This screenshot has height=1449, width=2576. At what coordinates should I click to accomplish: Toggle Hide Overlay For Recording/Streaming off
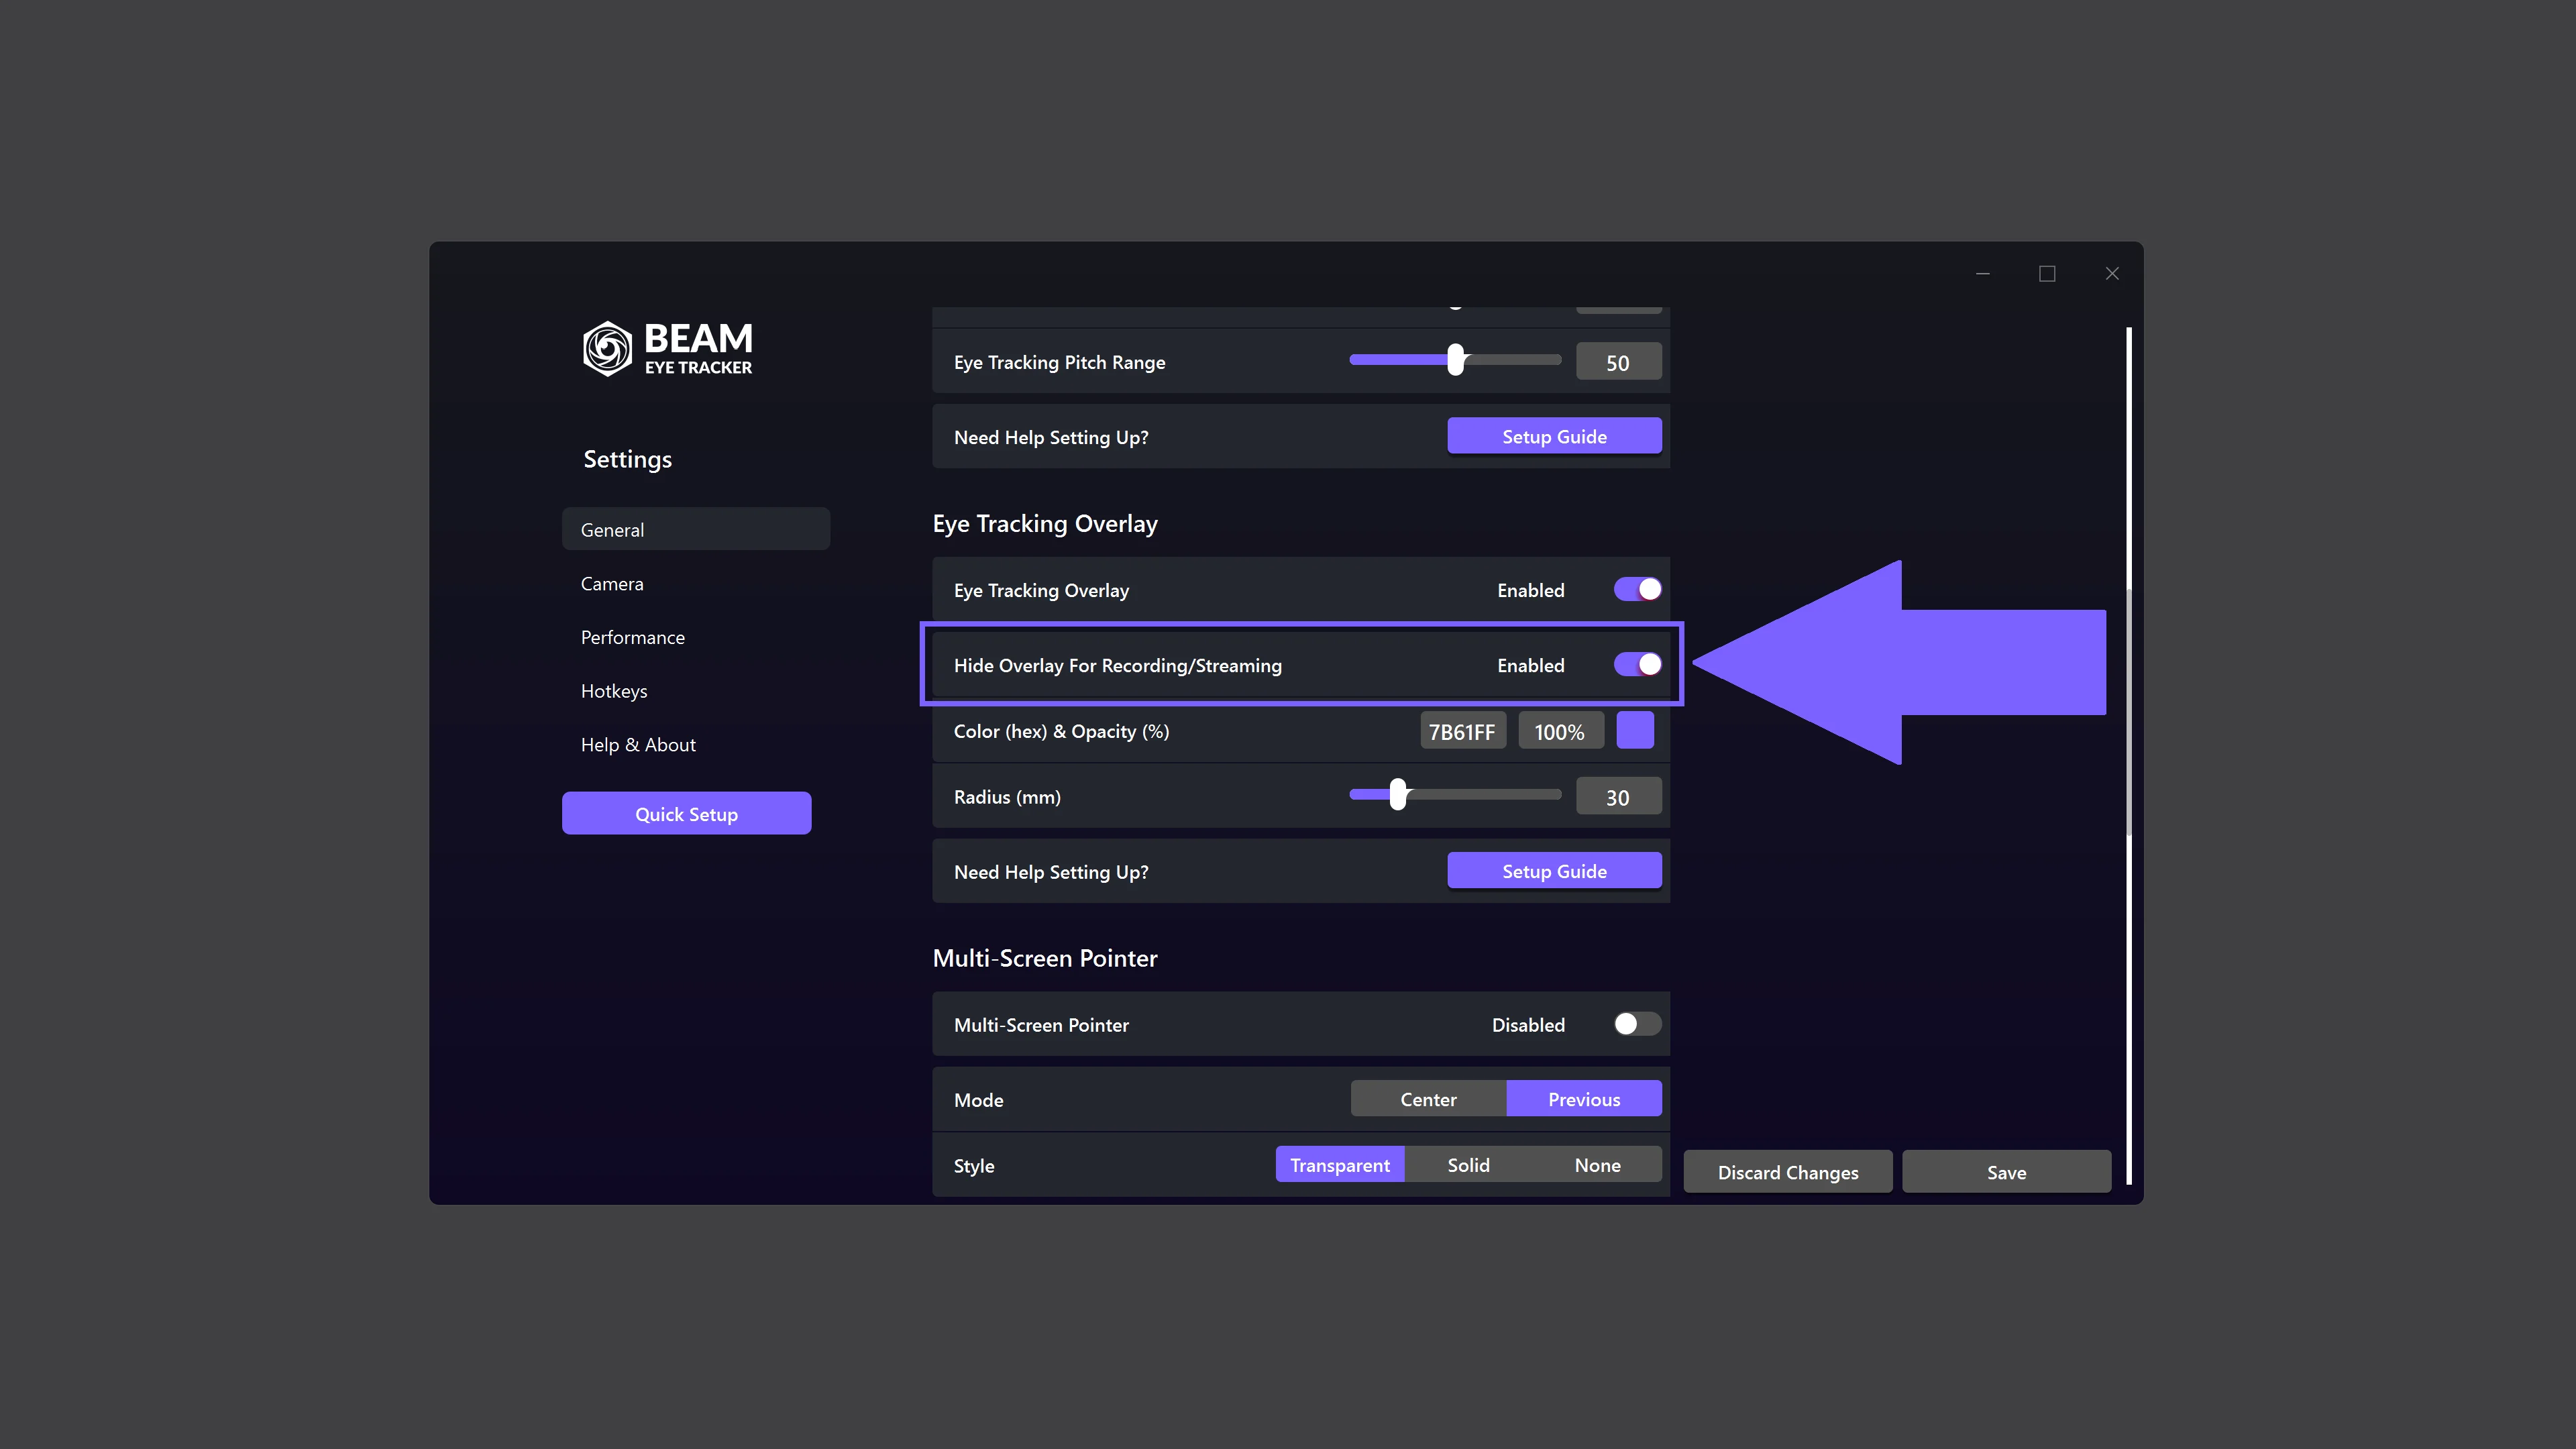1636,664
